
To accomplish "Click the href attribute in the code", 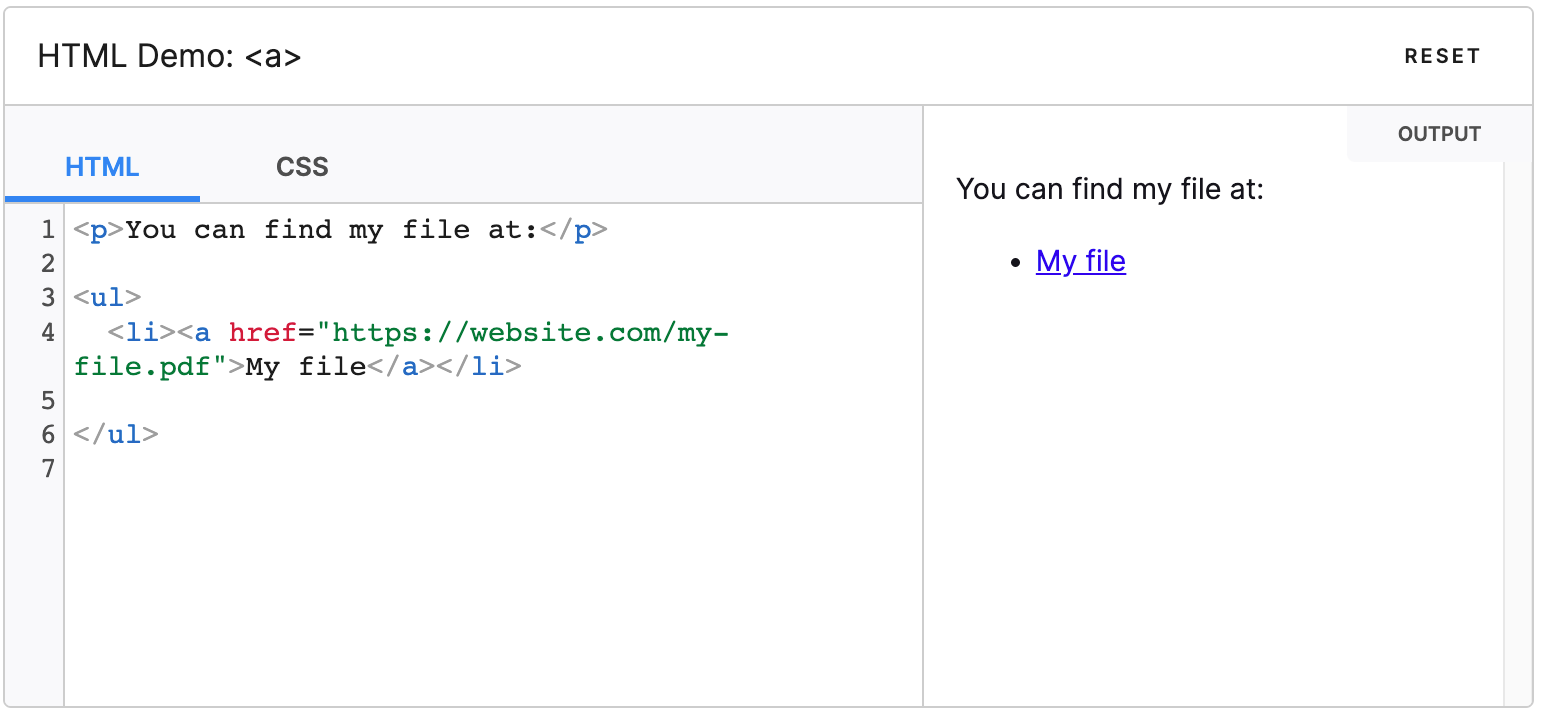I will (x=262, y=332).
